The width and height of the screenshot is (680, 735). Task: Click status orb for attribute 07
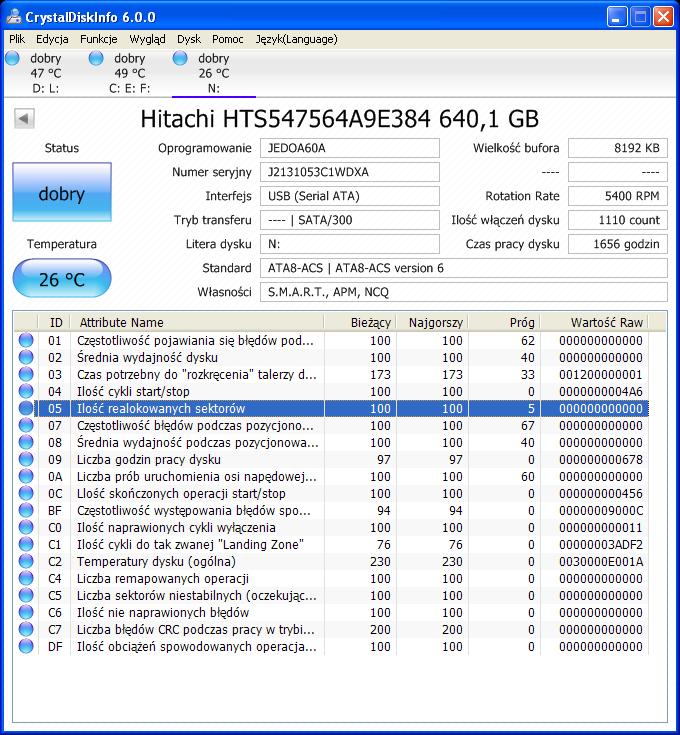26,425
